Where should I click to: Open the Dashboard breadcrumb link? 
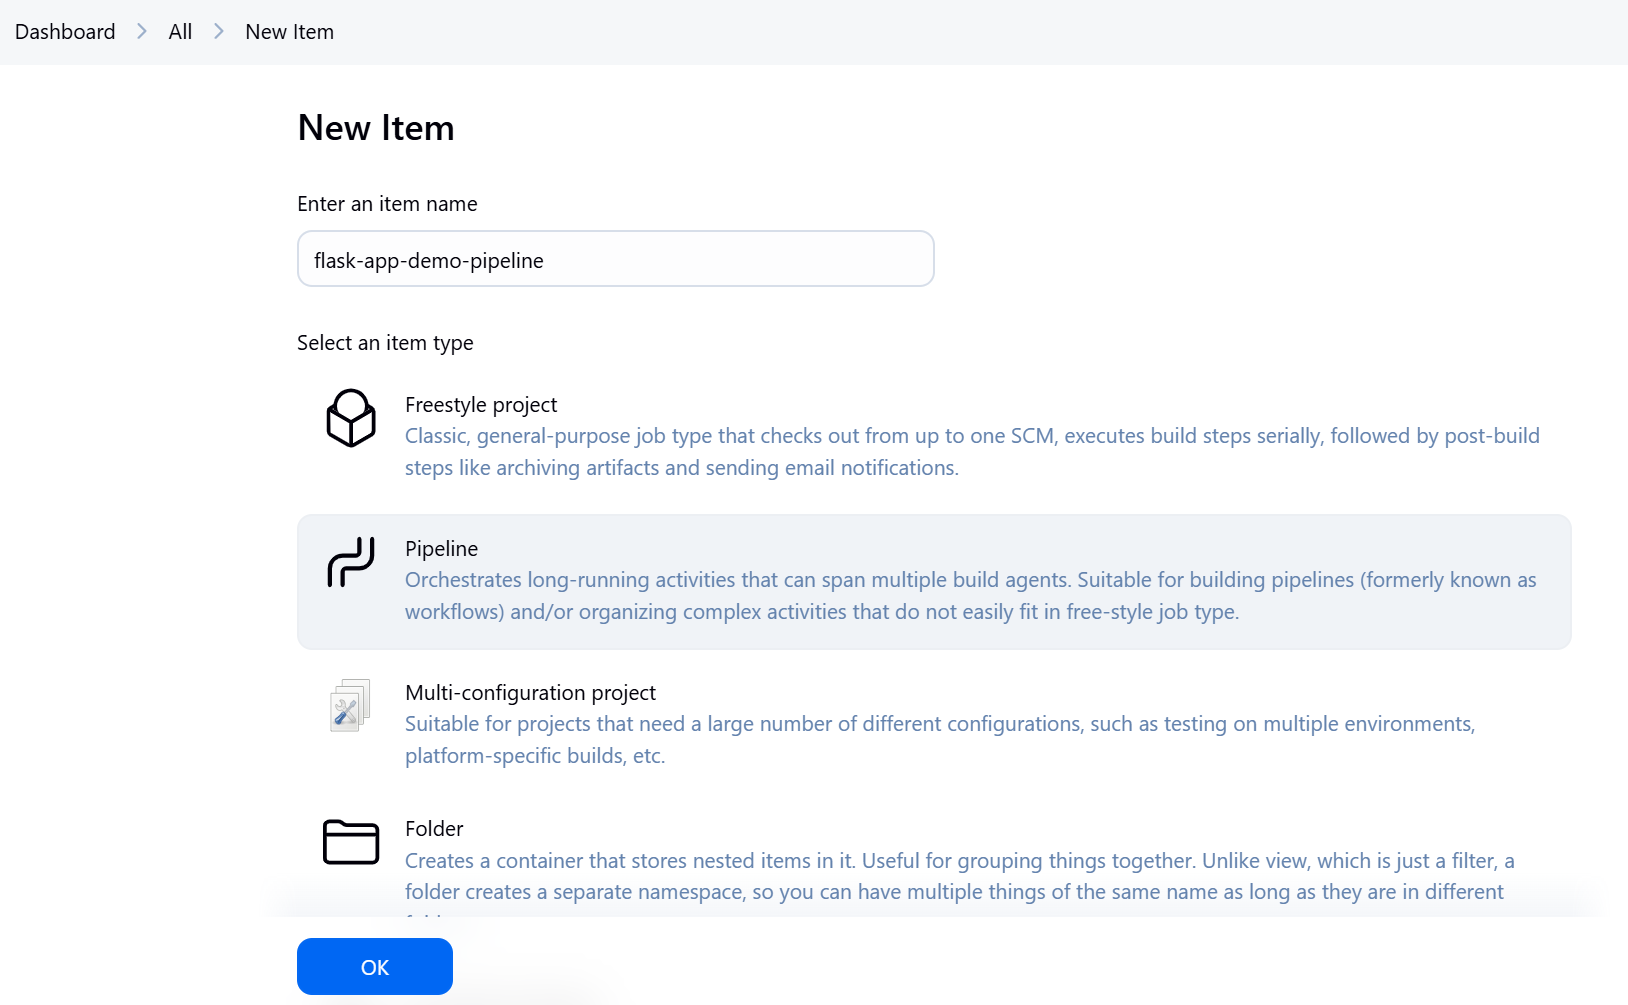coord(65,32)
